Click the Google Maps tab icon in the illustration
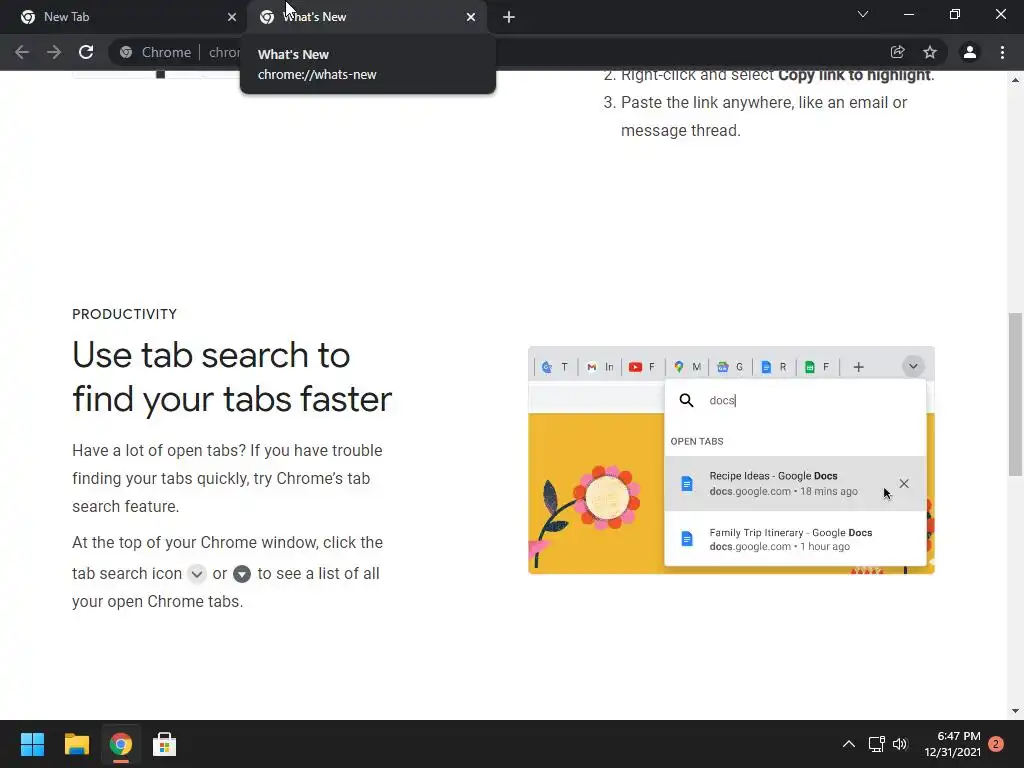Screen dimensions: 1024x768 point(679,367)
